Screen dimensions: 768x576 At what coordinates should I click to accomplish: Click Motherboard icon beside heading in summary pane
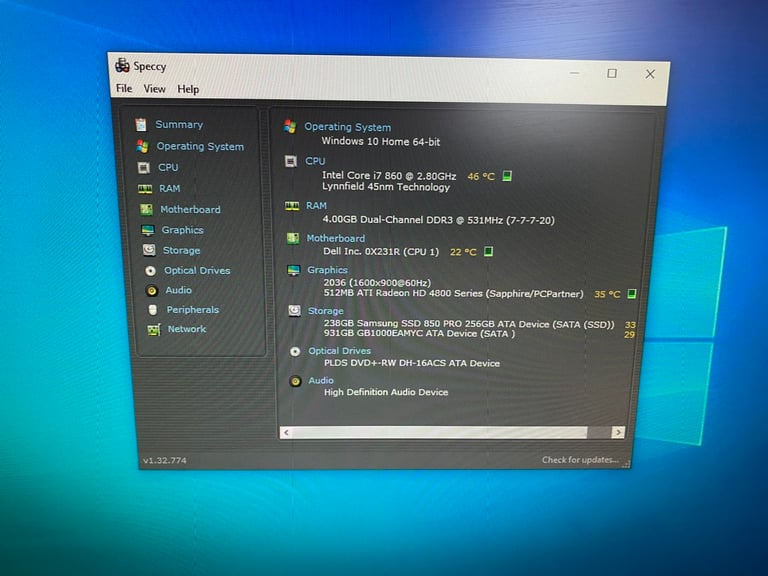click(x=293, y=239)
